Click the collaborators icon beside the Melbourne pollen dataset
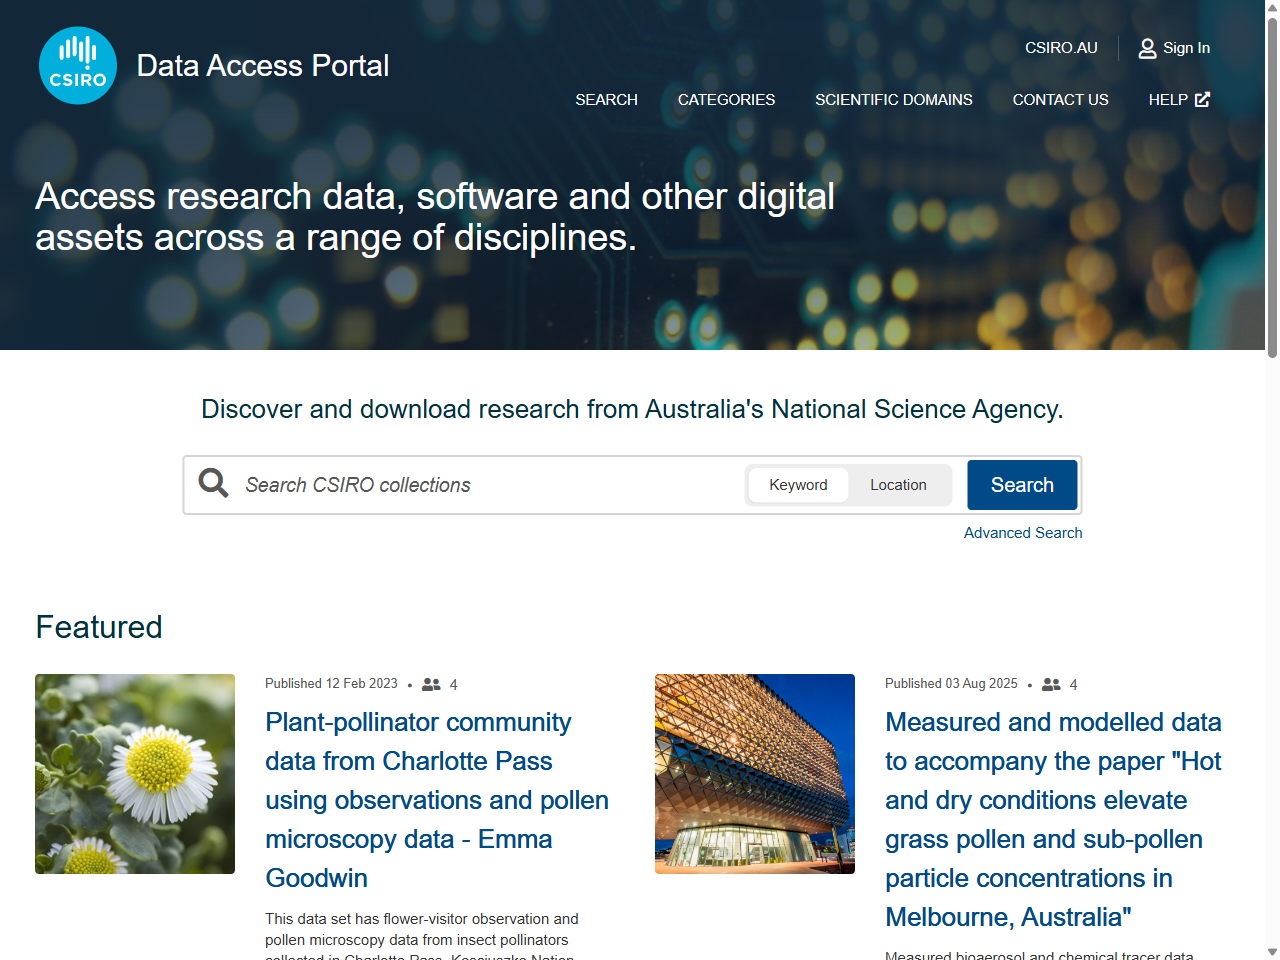 [1051, 684]
